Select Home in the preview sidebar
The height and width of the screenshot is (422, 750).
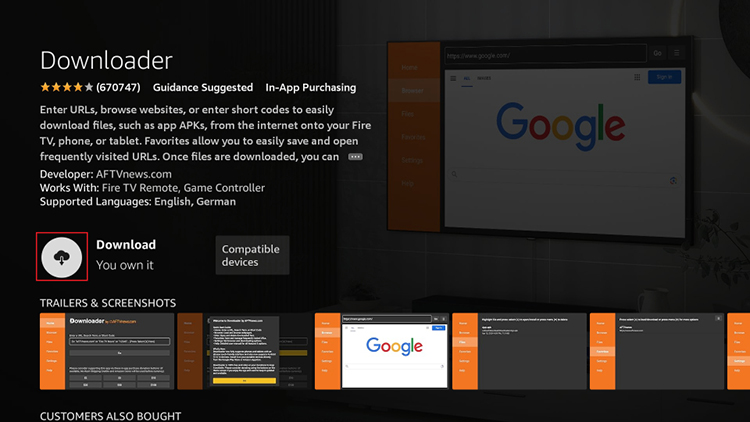pyautogui.click(x=409, y=68)
